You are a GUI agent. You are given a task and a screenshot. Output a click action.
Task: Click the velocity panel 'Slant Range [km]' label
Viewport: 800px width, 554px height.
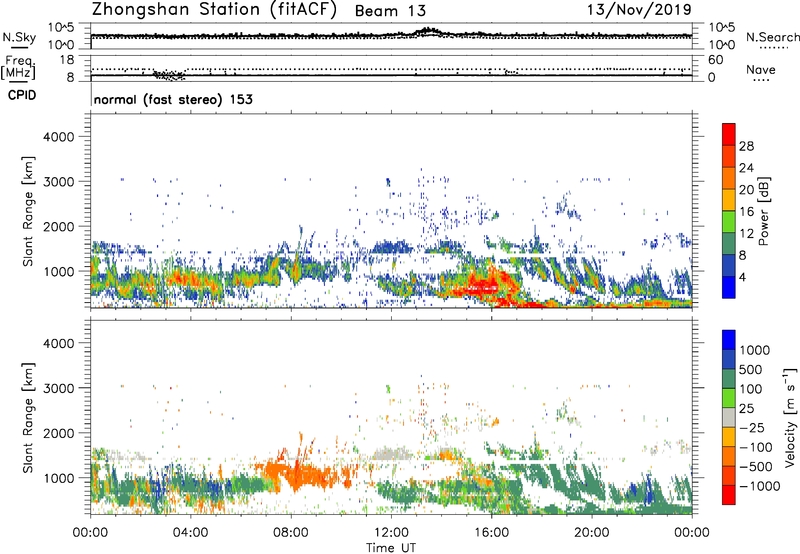[28, 417]
